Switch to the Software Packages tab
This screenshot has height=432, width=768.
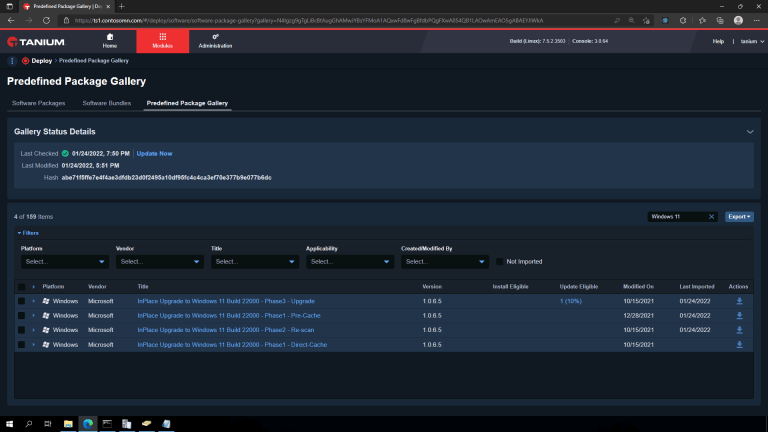[40, 103]
